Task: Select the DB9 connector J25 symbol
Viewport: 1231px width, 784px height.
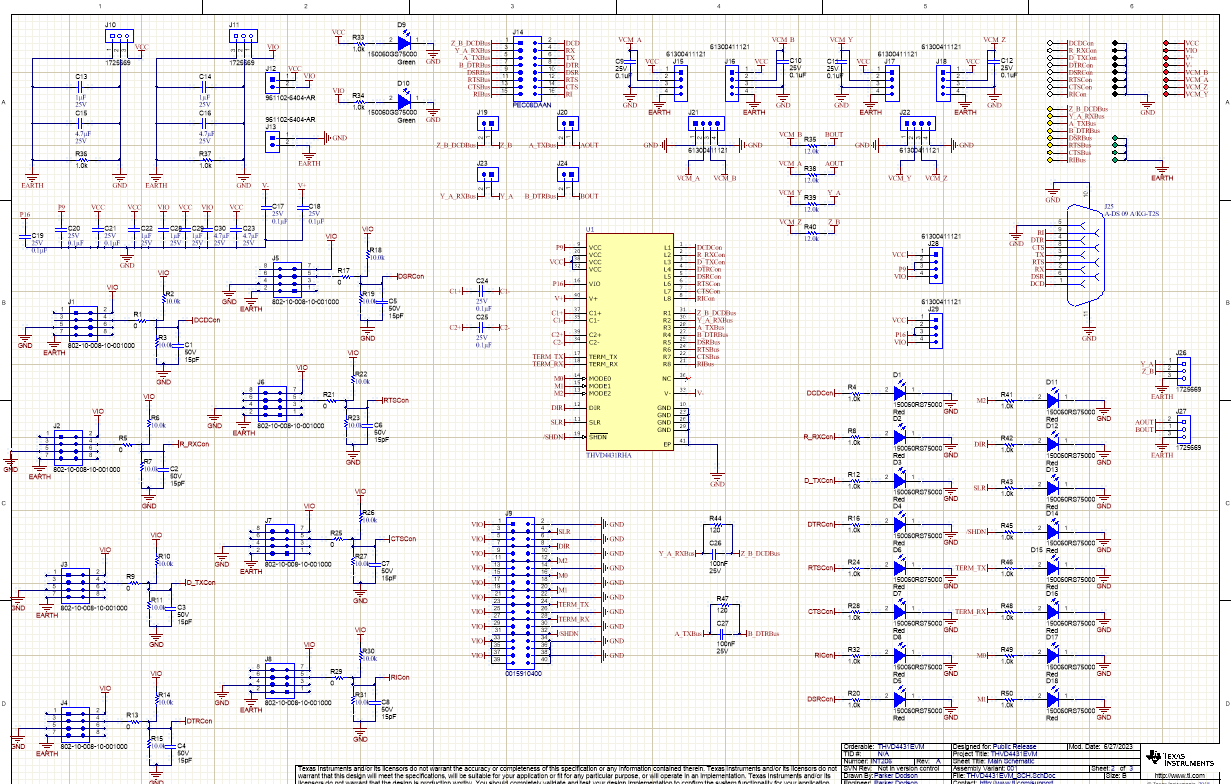Action: tap(1085, 255)
